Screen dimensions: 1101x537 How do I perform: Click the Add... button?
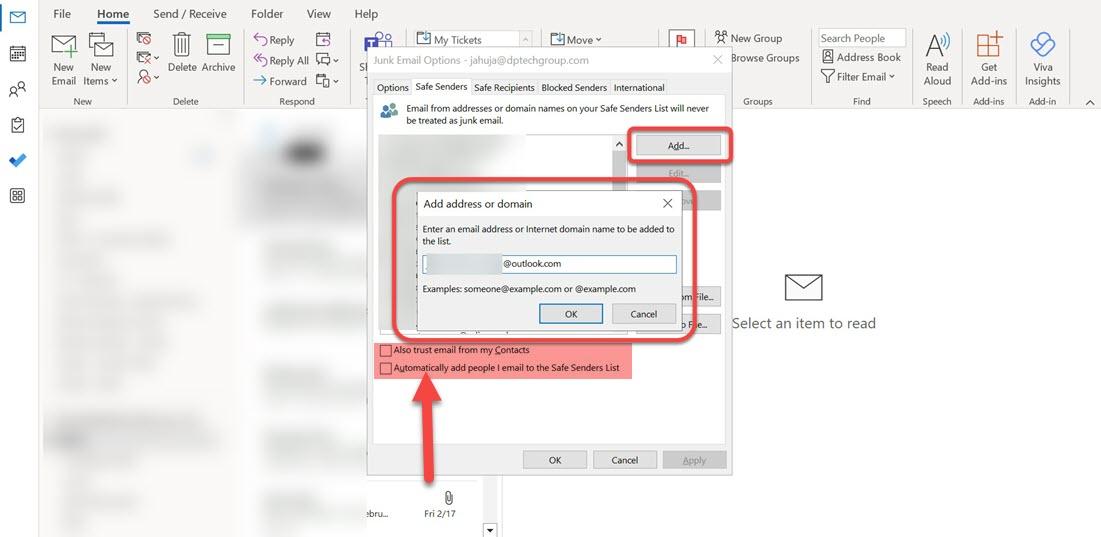(678, 146)
